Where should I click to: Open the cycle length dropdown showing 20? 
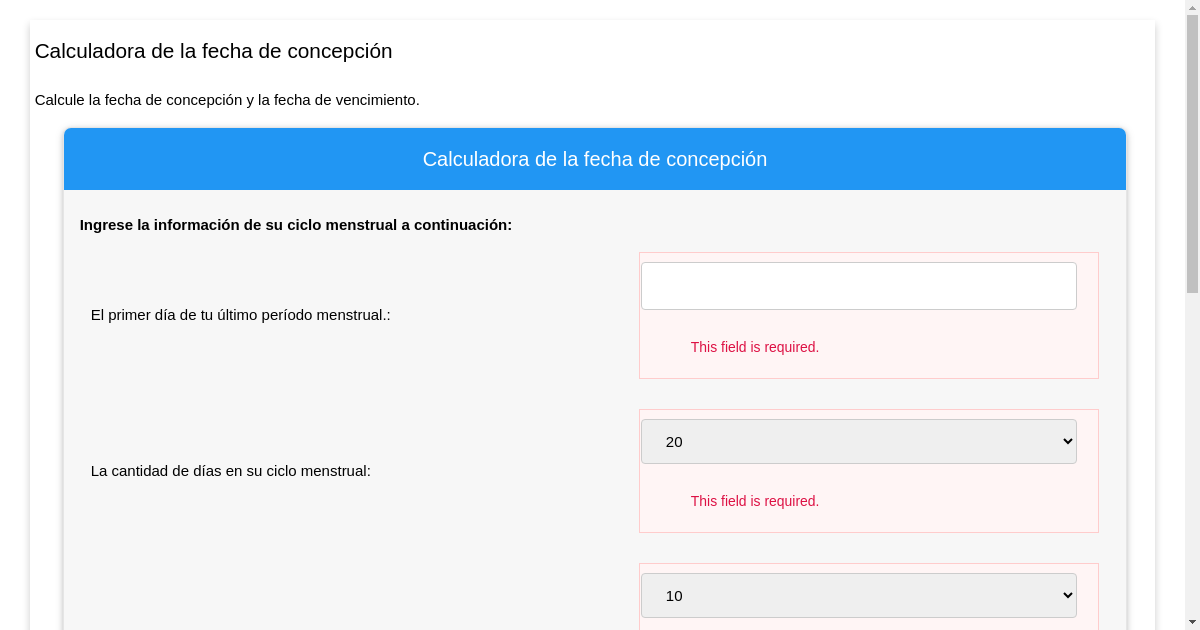pos(858,441)
